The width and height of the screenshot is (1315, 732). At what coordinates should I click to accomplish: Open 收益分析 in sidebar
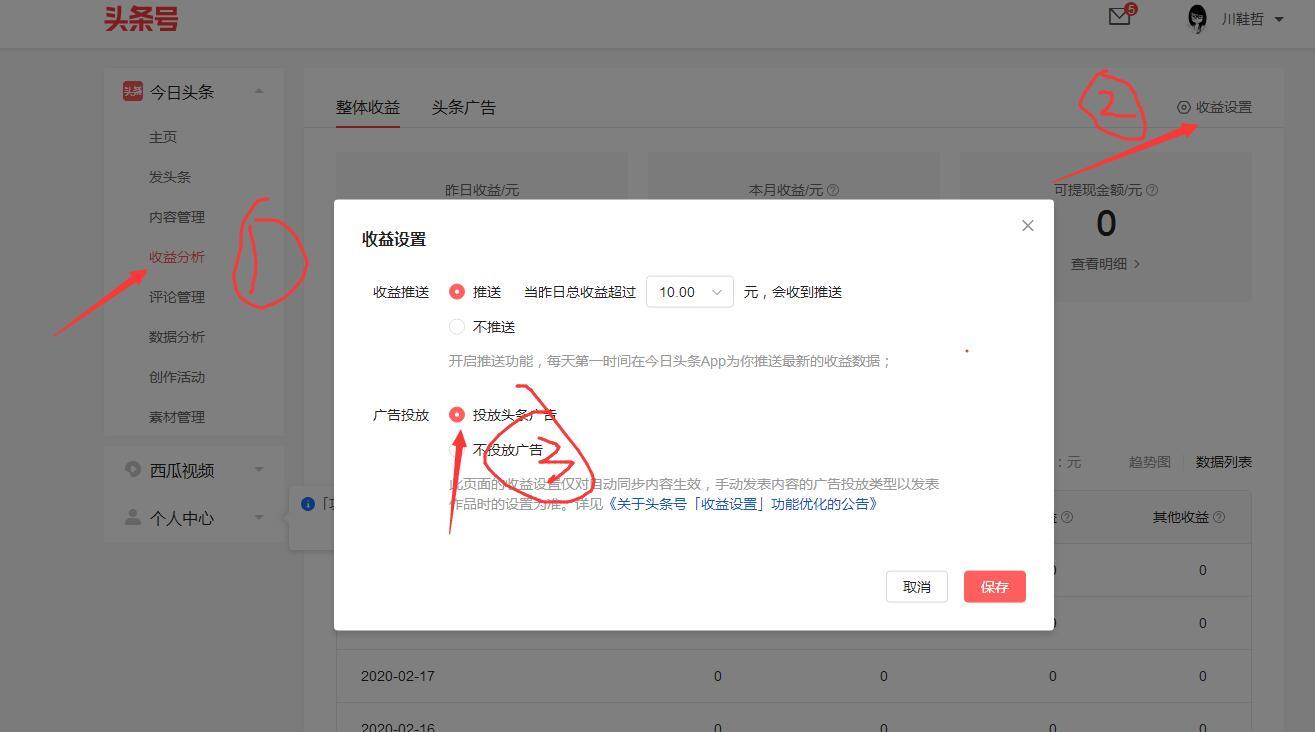coord(177,257)
